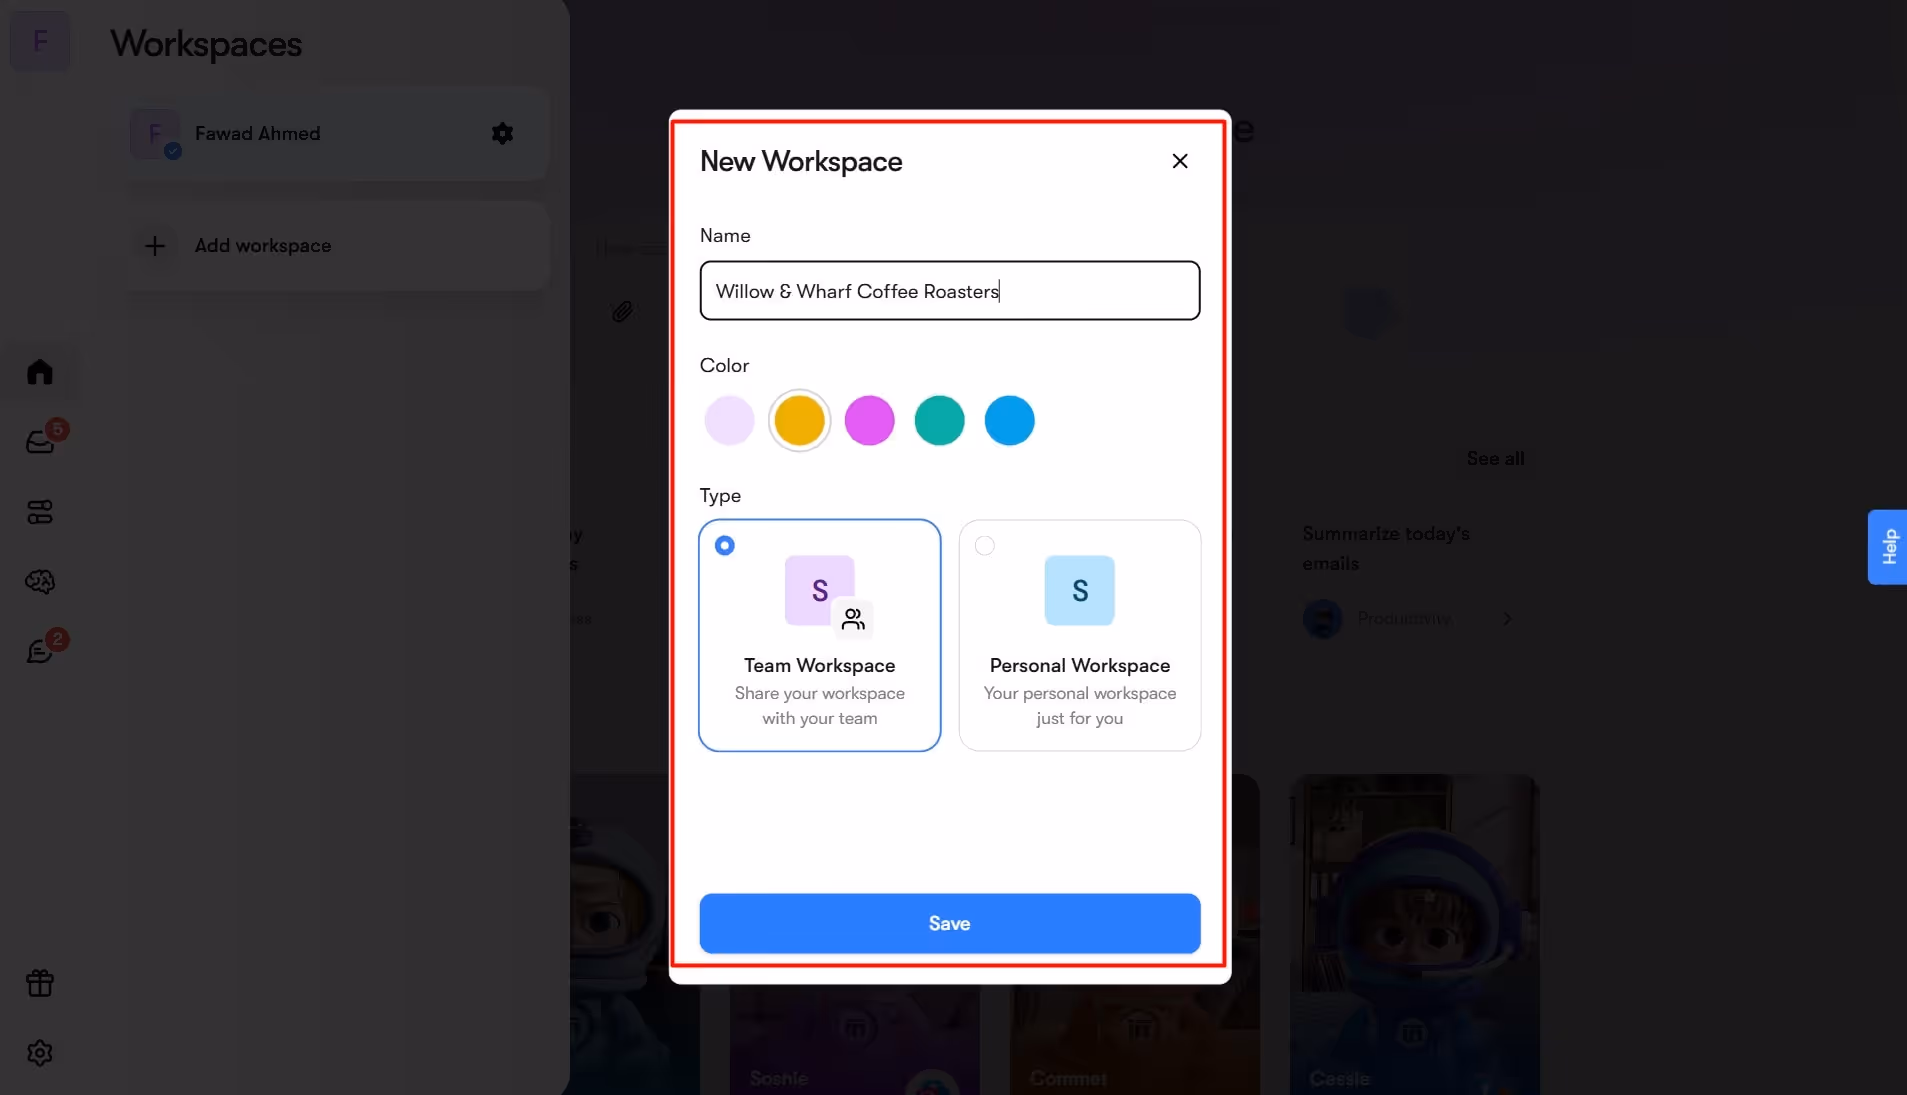This screenshot has width=1907, height=1095.
Task: Open the filters icon in the sidebar
Action: pos(39,513)
